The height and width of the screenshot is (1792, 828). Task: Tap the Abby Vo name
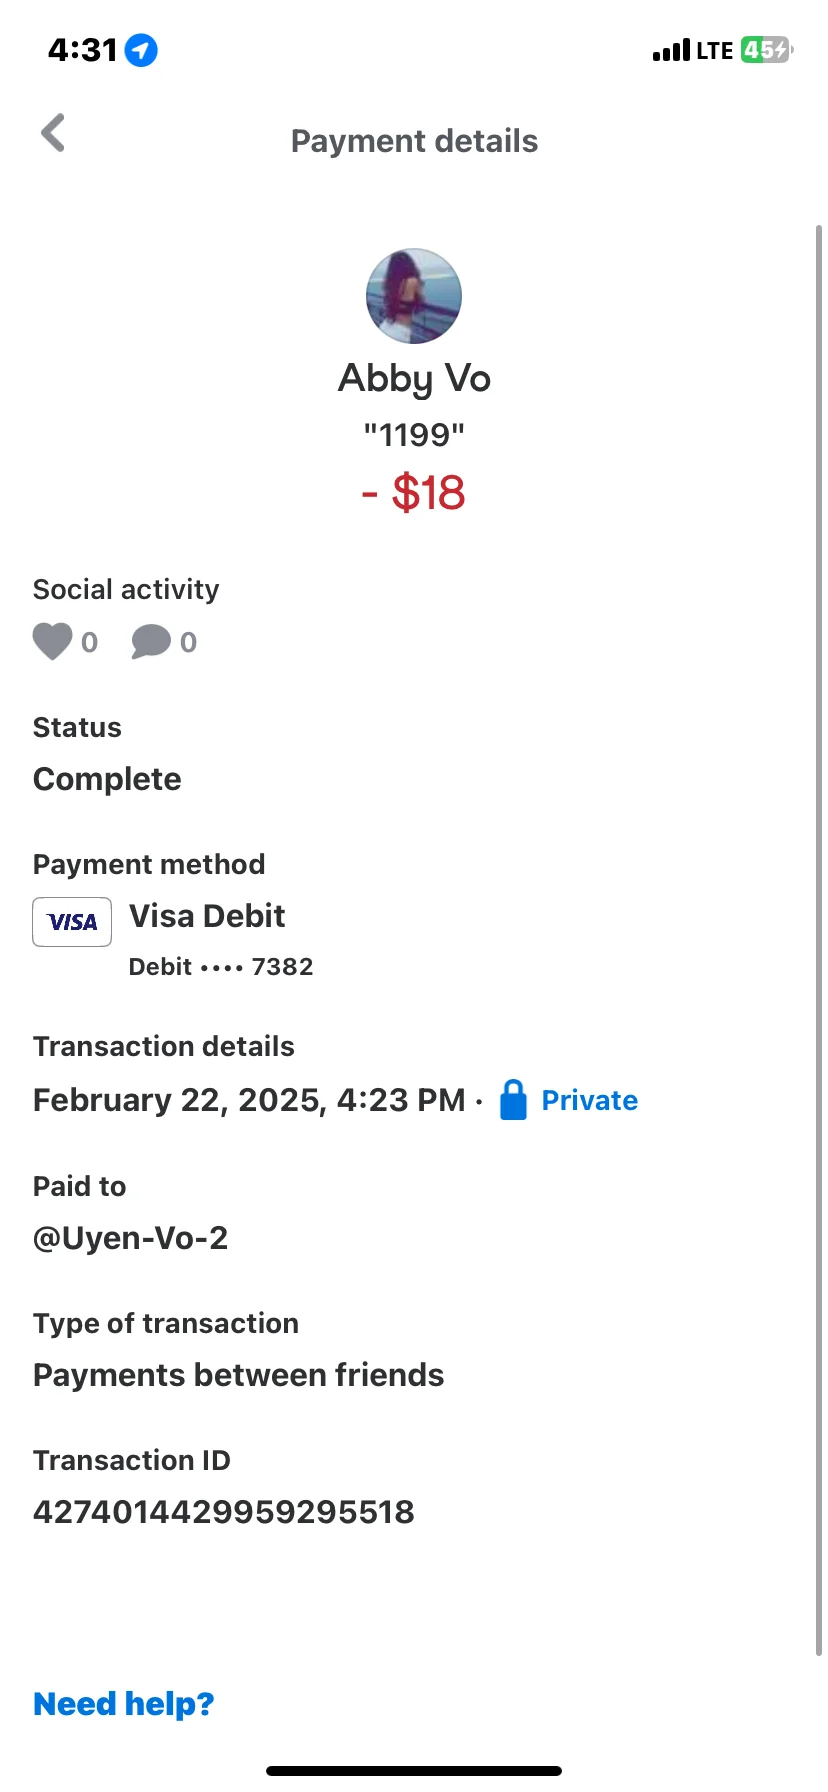tap(414, 378)
